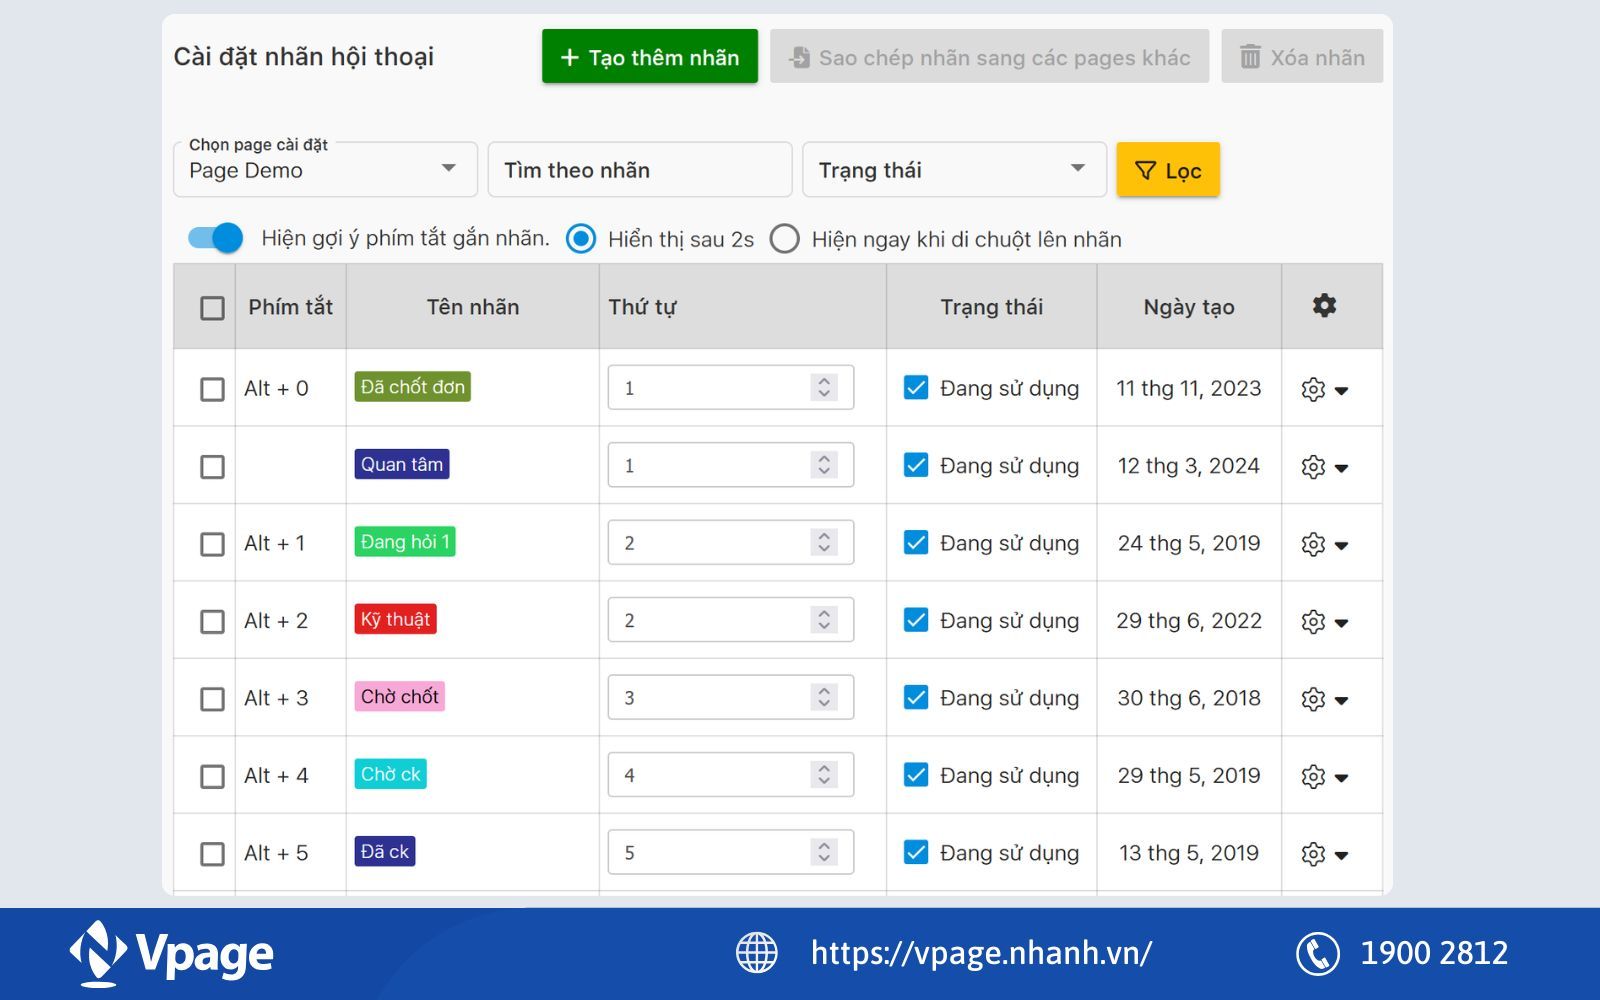Screen dimensions: 1600x1000
Task: Click the shortcut text Alt + 5
Action: click(x=276, y=853)
